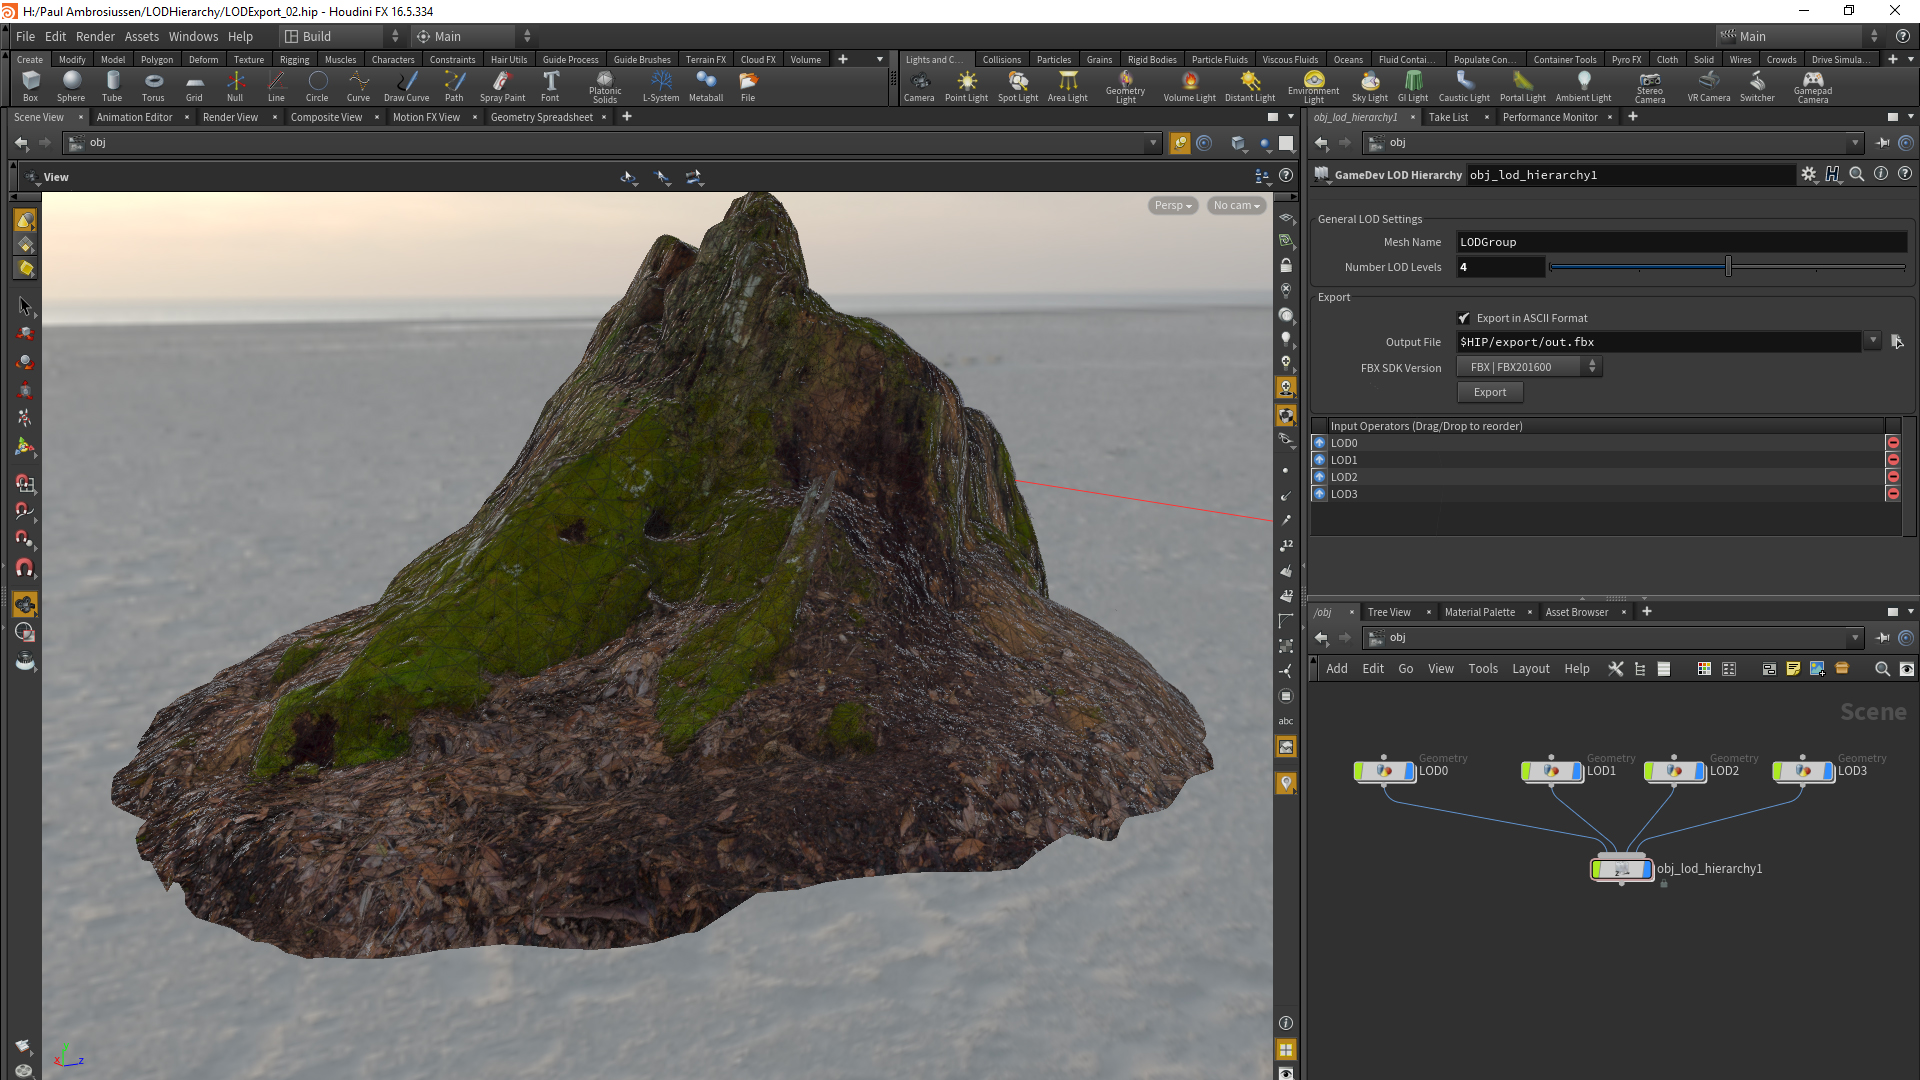Expand the Scene View camera selector

[x=1233, y=204]
